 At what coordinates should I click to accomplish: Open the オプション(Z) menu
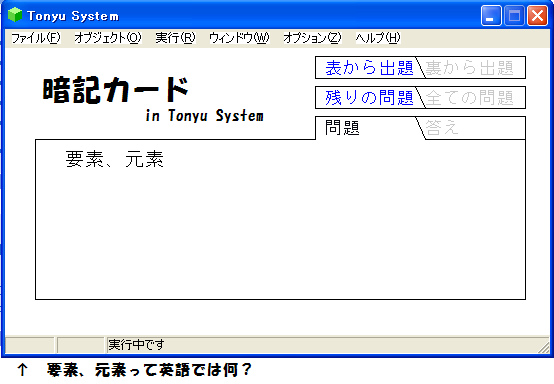[x=312, y=37]
